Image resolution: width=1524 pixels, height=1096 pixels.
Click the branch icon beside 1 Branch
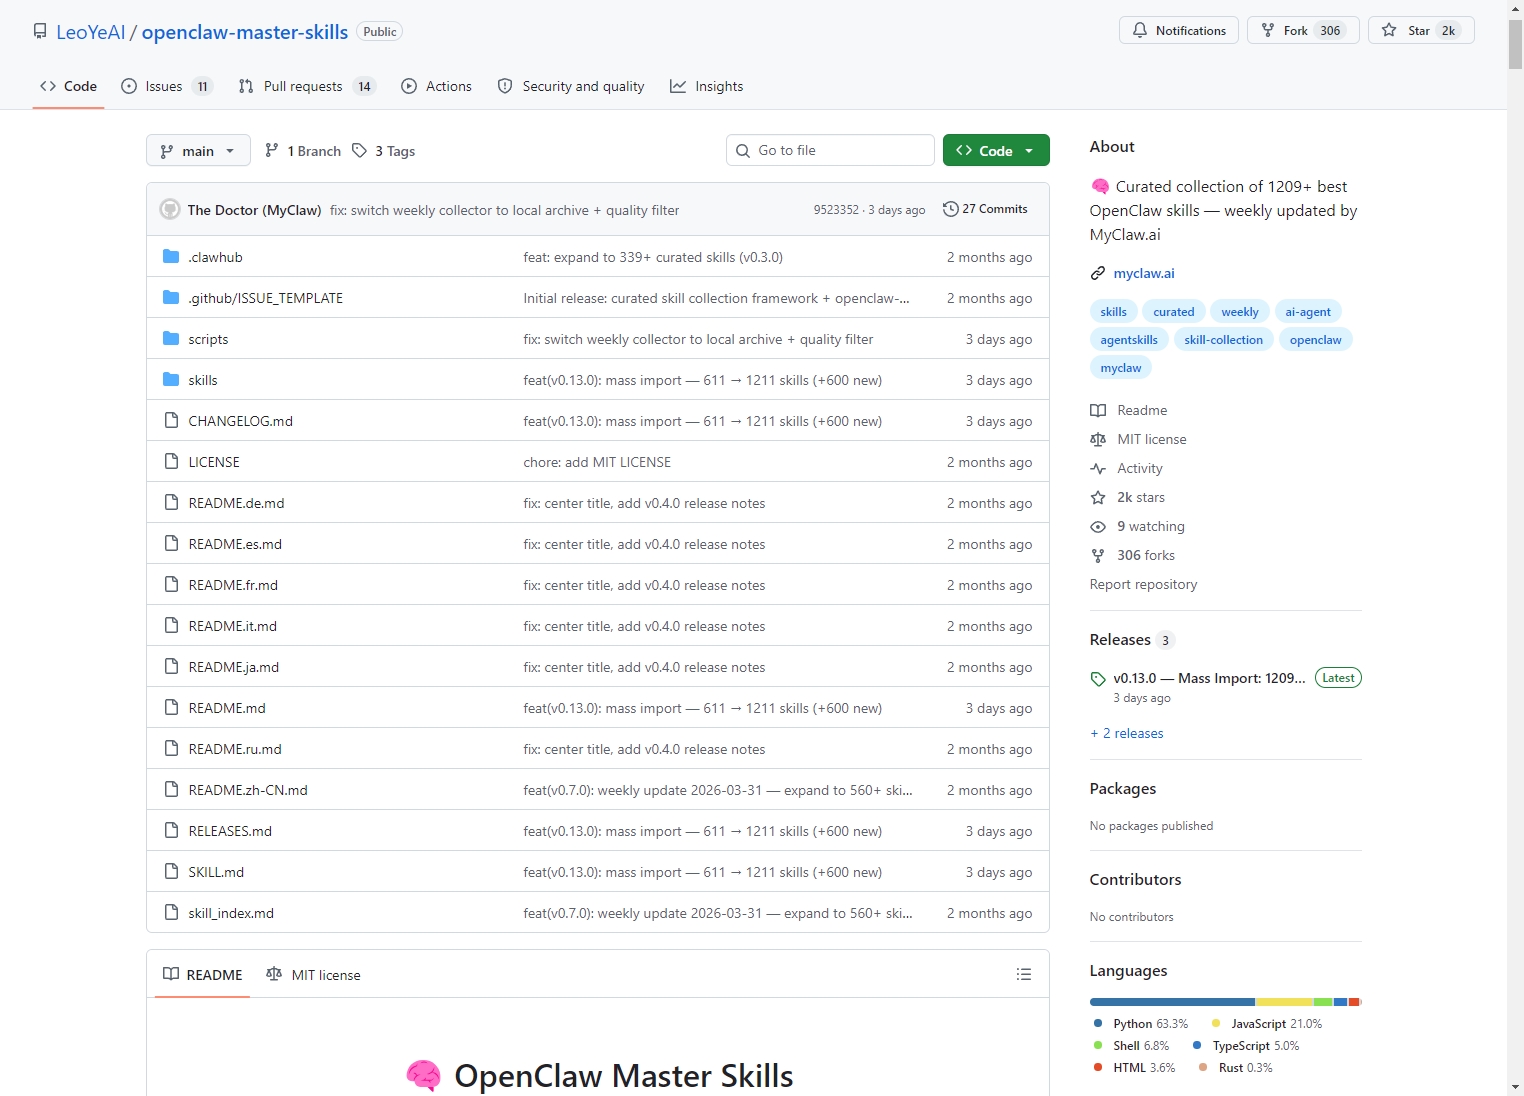click(272, 151)
